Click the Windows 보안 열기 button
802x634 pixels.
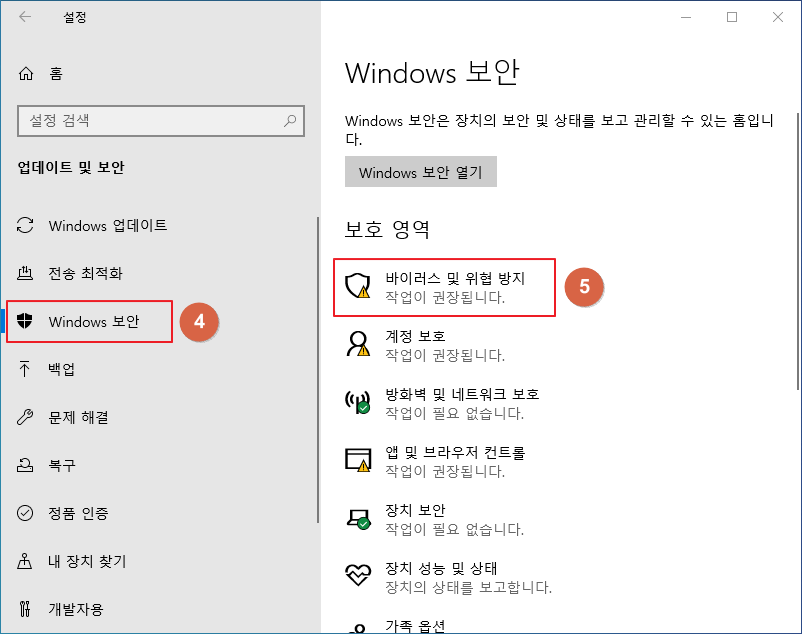tap(420, 172)
